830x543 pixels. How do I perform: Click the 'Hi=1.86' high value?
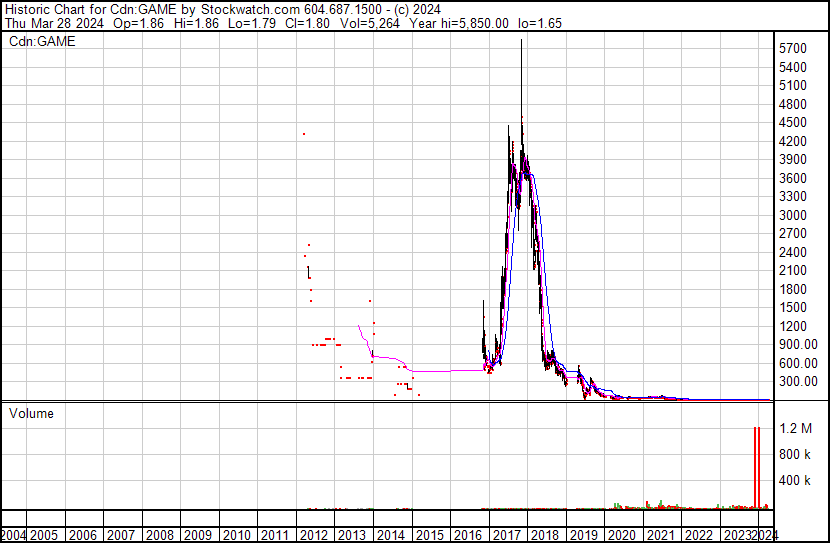coord(196,24)
